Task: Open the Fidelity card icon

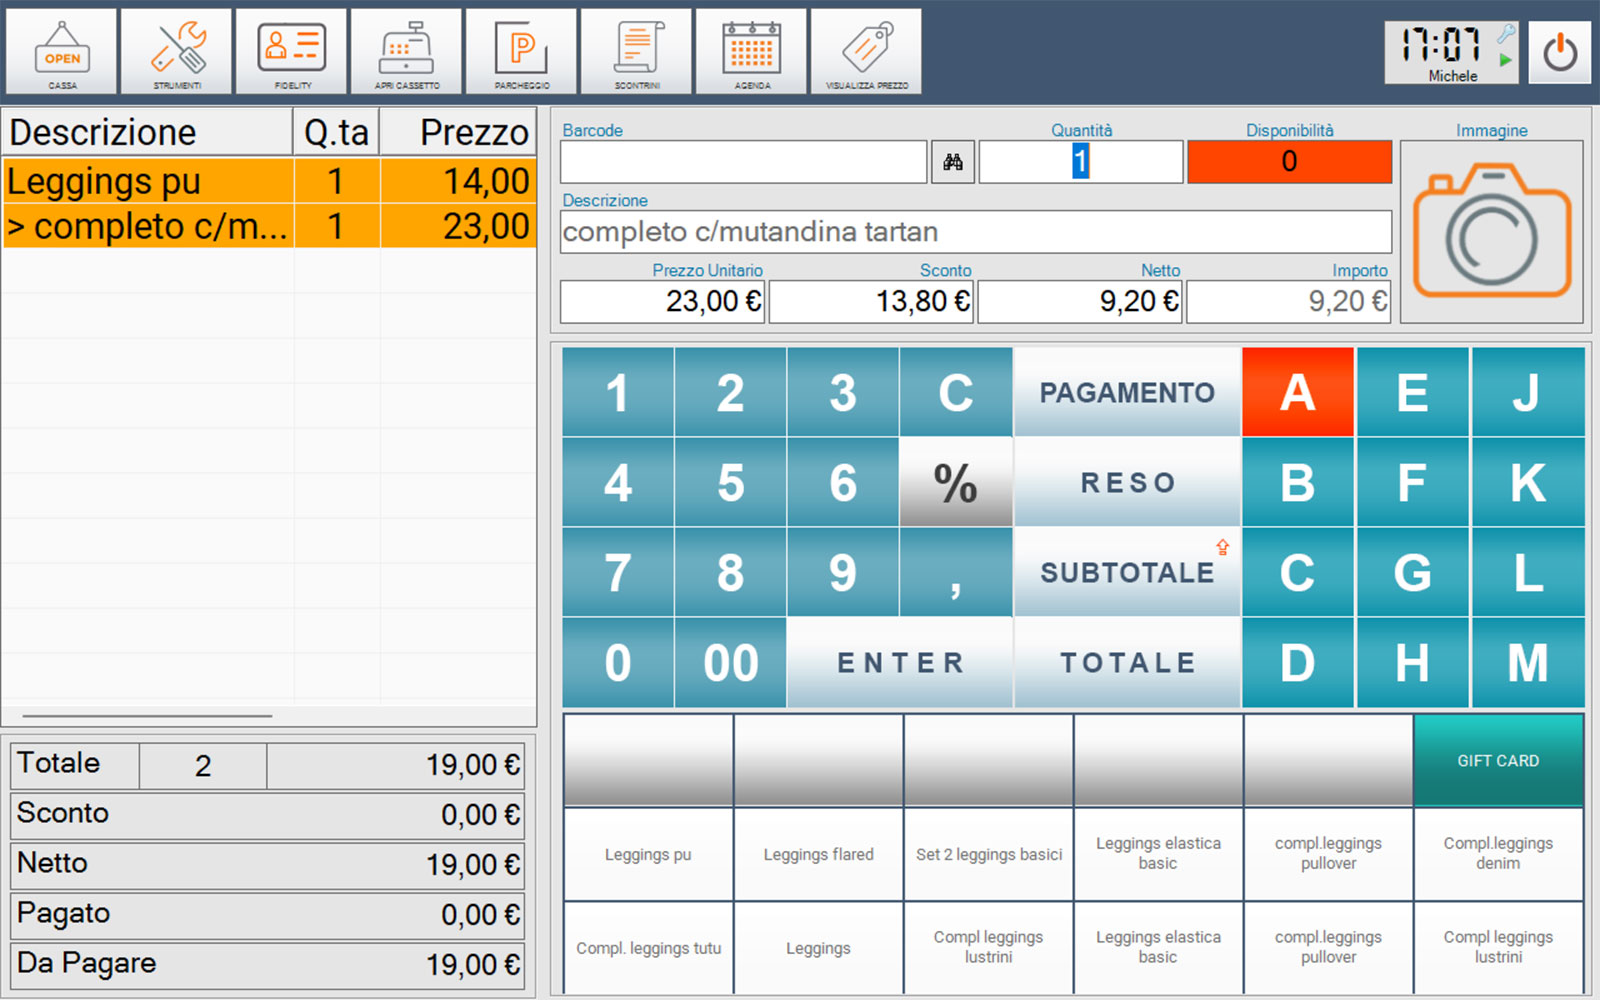Action: pyautogui.click(x=292, y=52)
